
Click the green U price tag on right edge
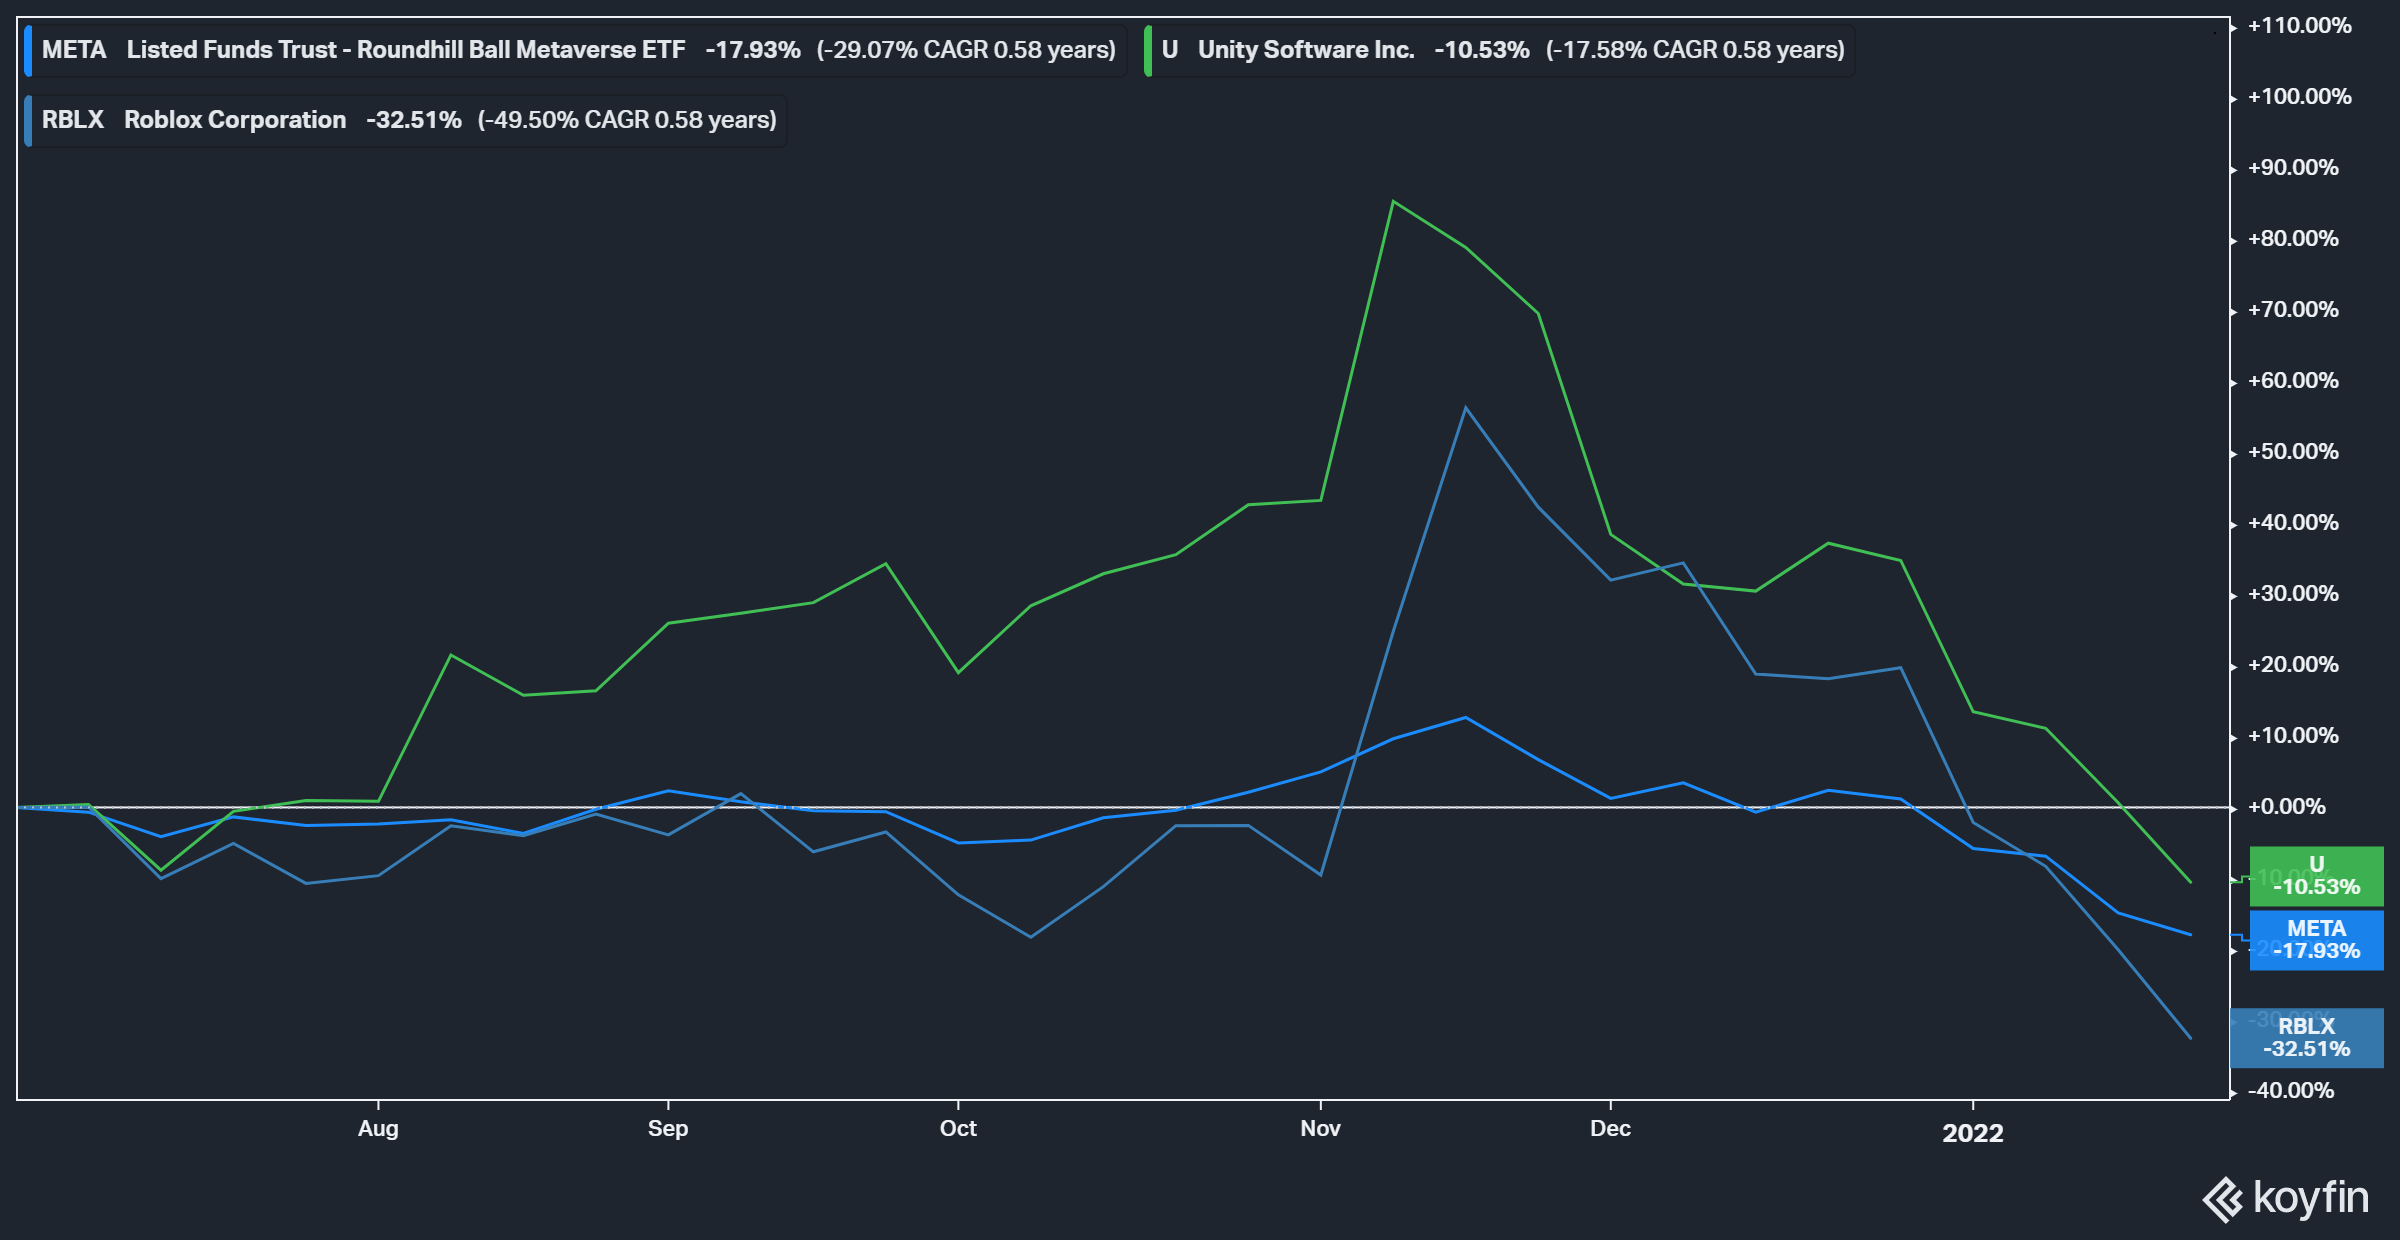click(2316, 876)
